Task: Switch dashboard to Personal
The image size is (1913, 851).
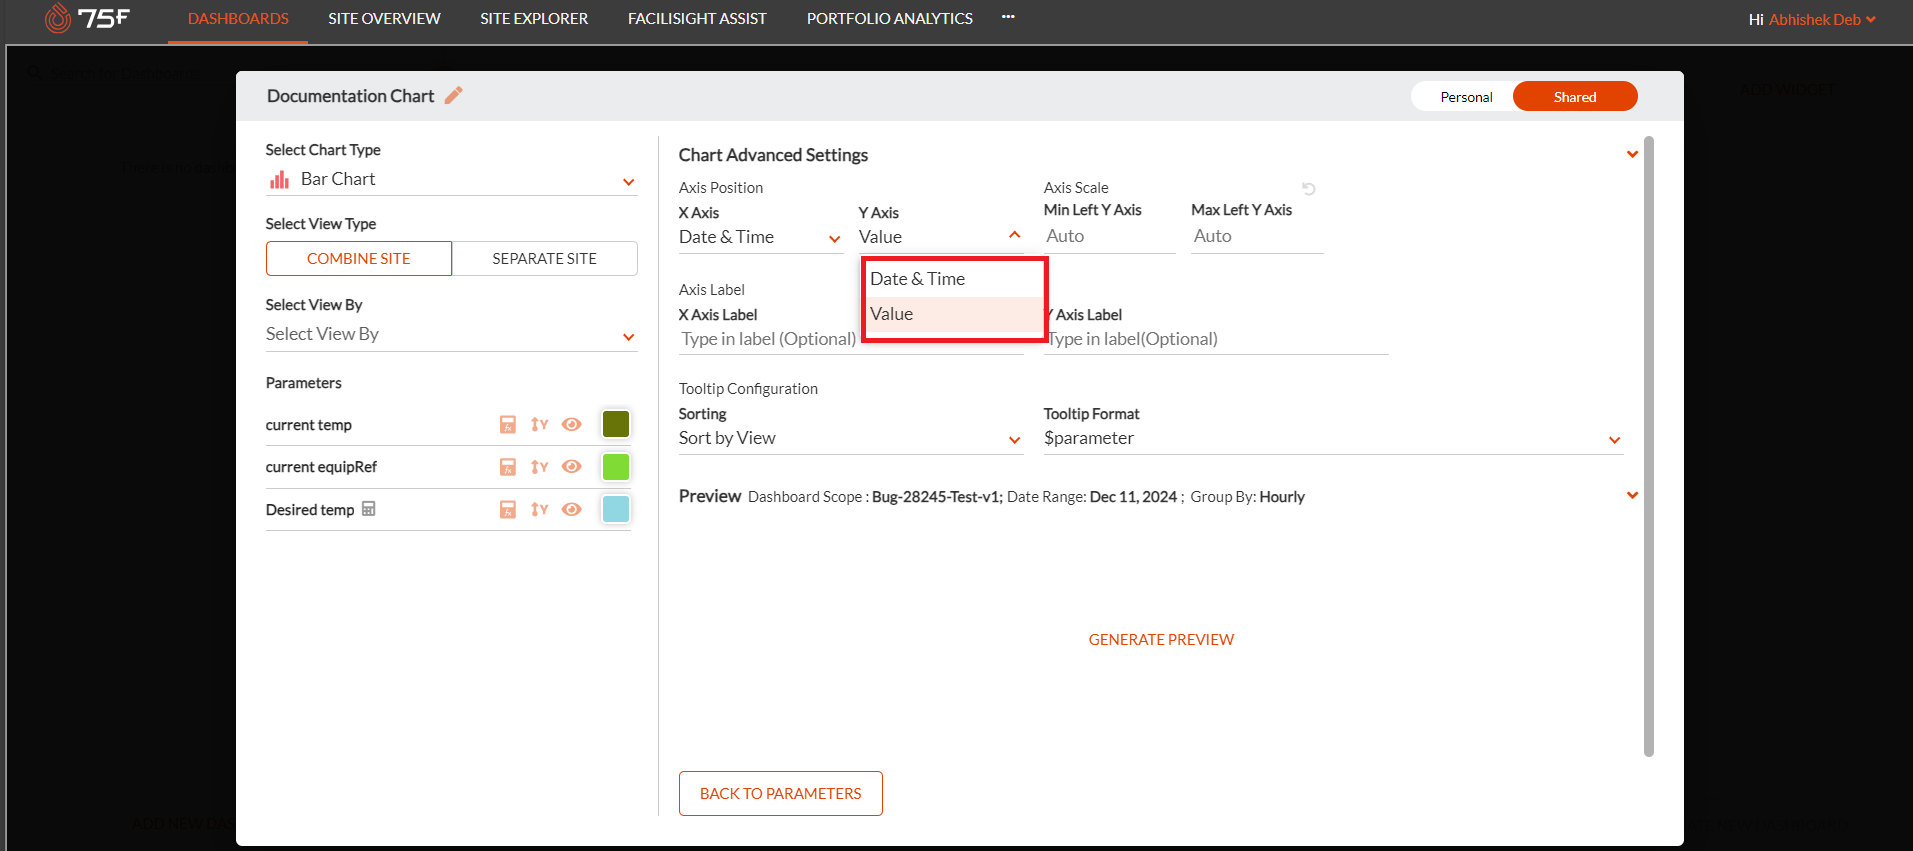Action: coord(1466,97)
